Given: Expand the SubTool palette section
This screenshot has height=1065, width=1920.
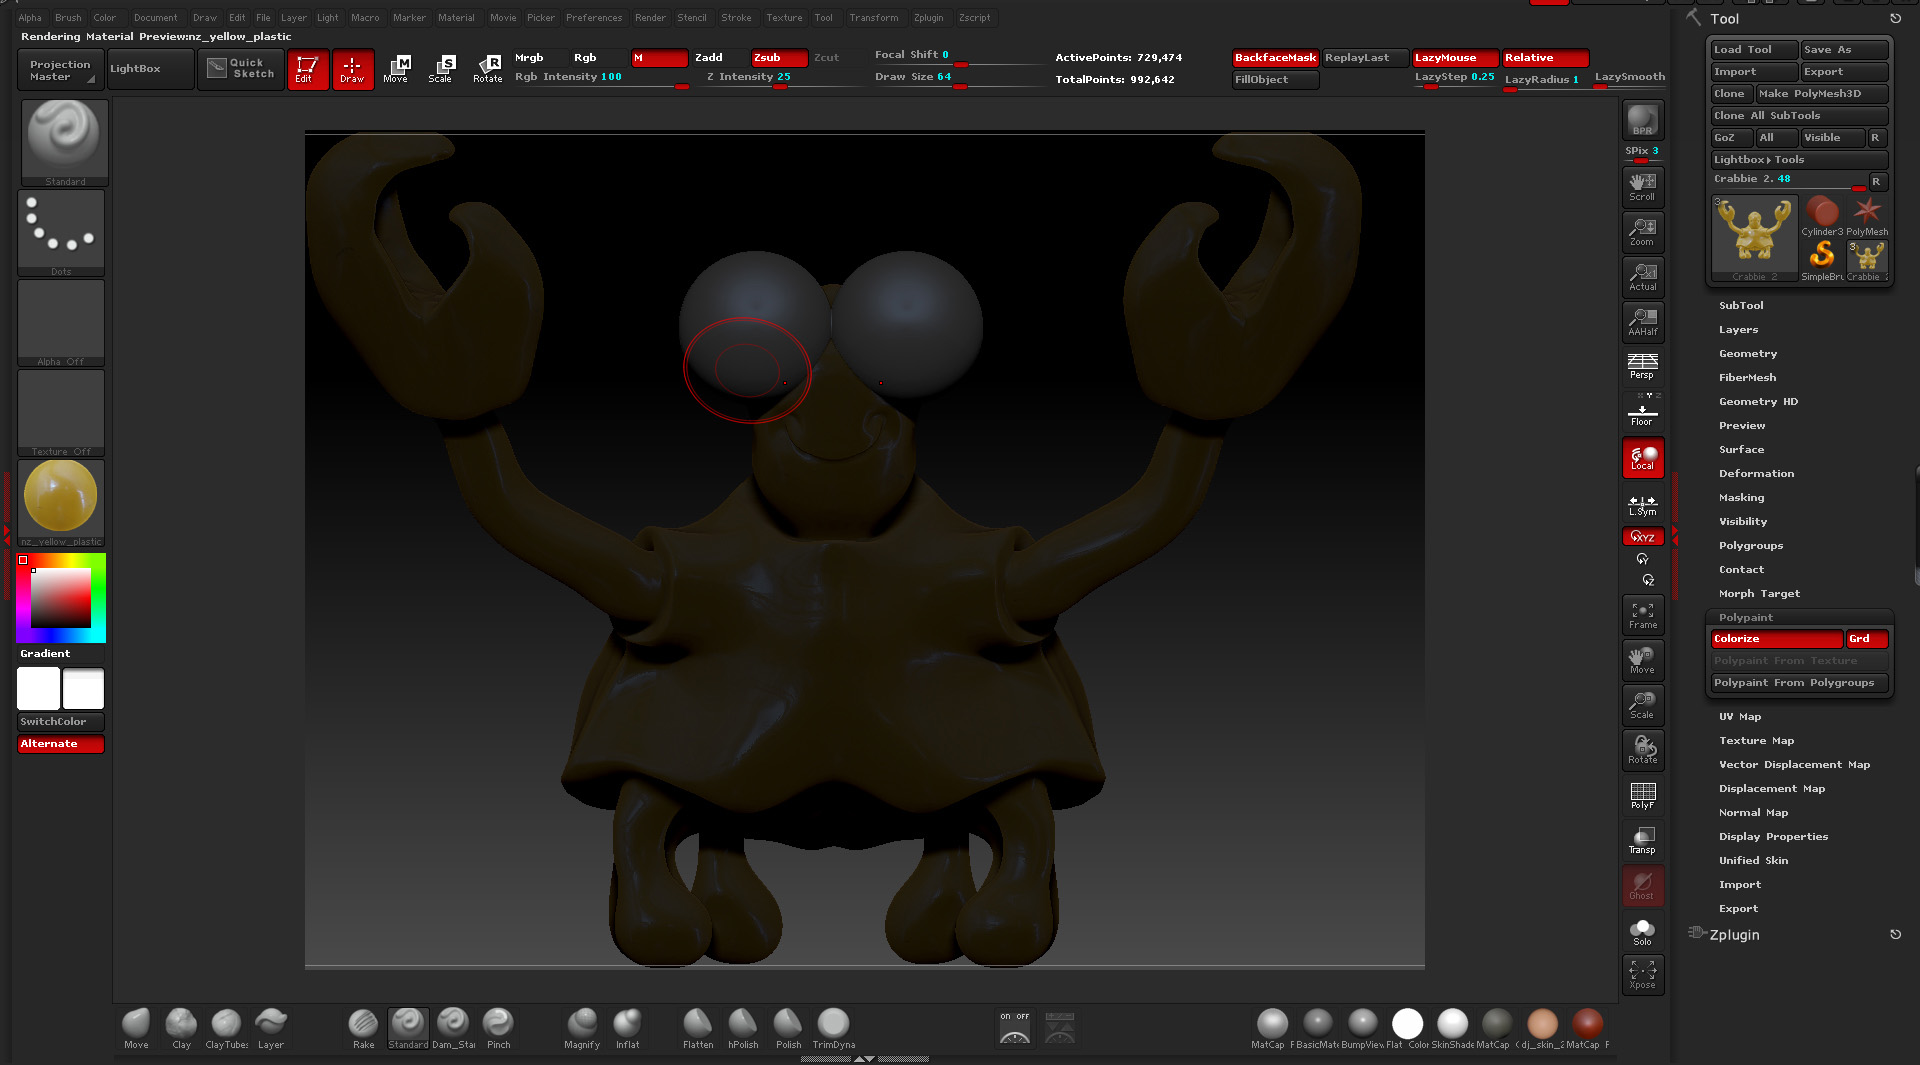Looking at the screenshot, I should point(1741,306).
